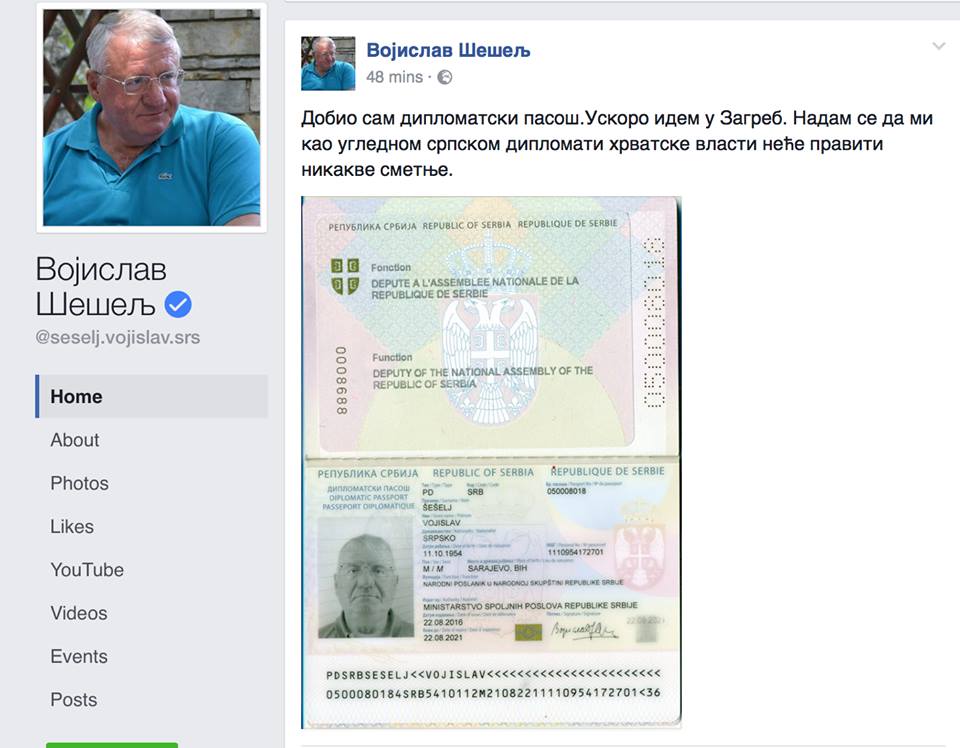Click the green button below sidebar

point(112,745)
